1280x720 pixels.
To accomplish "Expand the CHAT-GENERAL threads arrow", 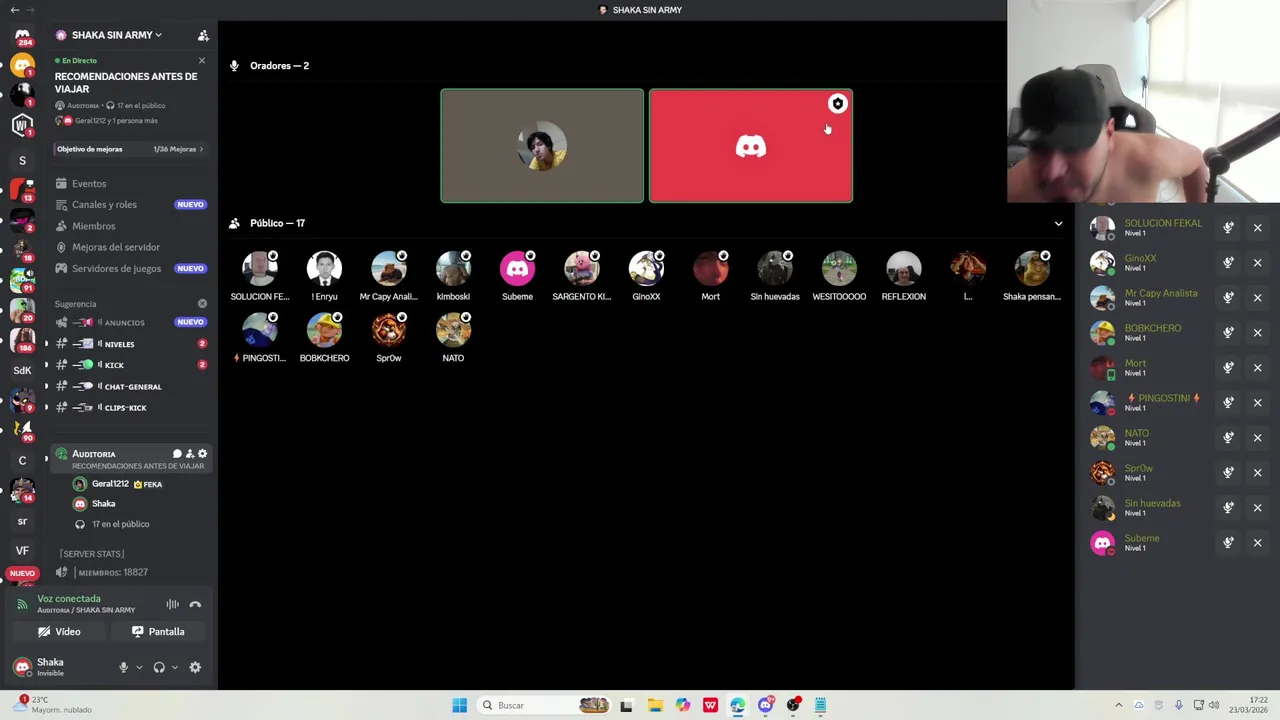I will (x=46, y=387).
